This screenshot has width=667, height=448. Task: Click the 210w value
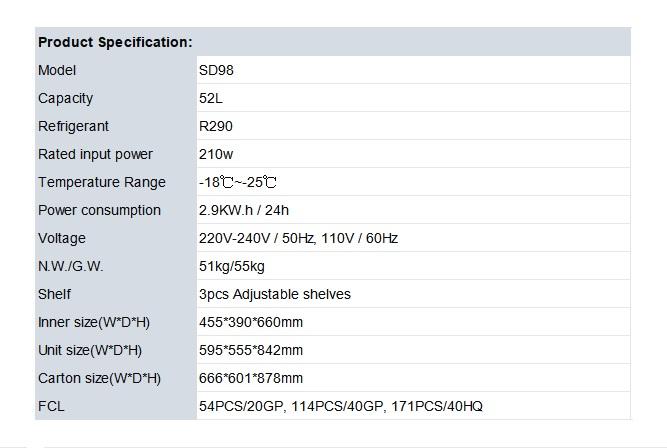216,154
